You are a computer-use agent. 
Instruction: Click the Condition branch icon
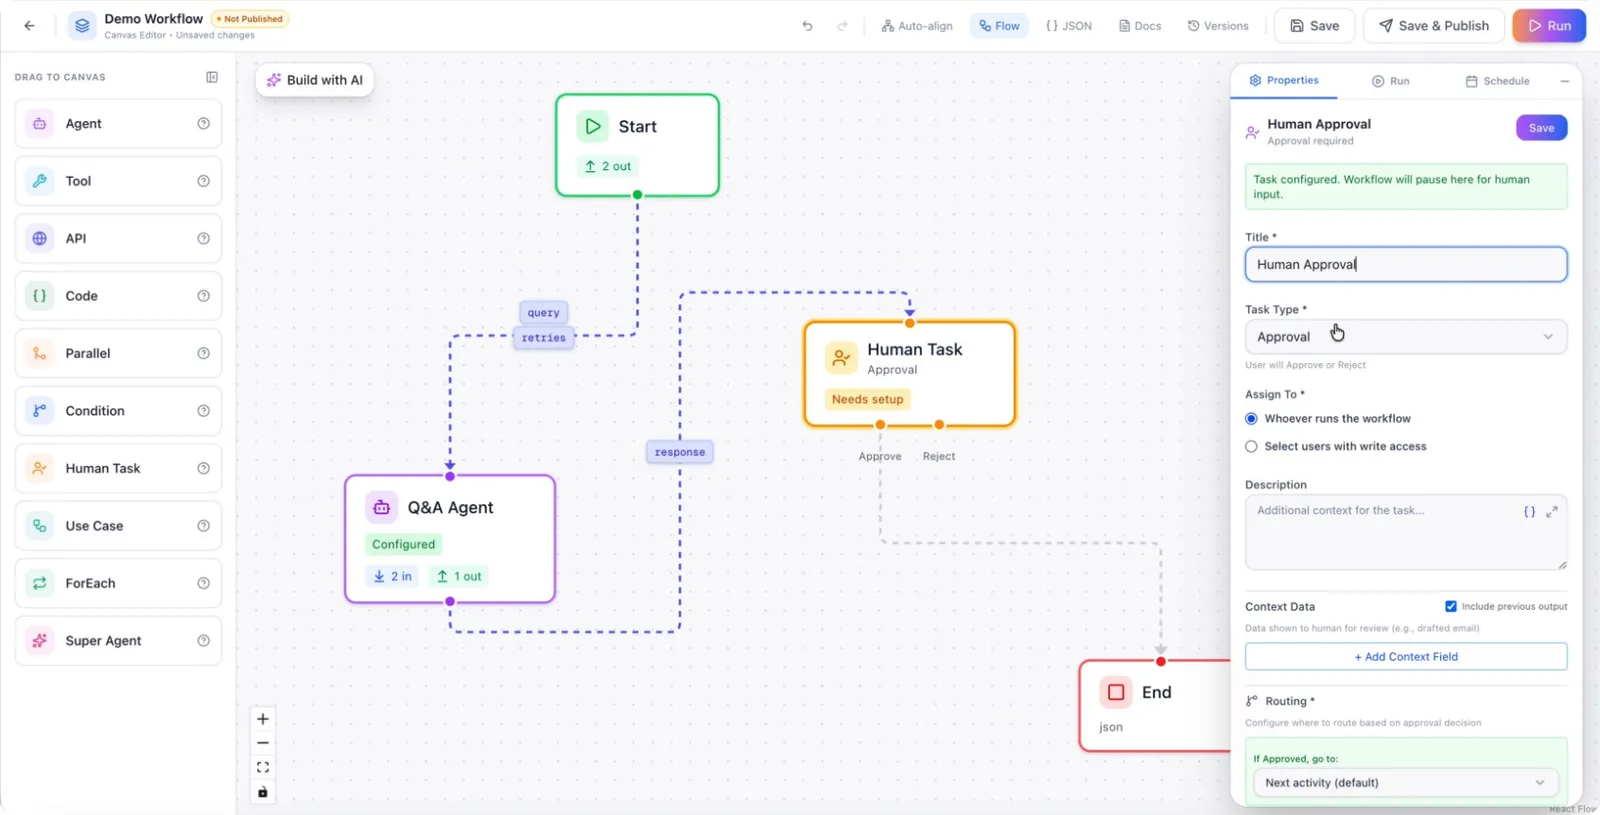click(x=40, y=411)
